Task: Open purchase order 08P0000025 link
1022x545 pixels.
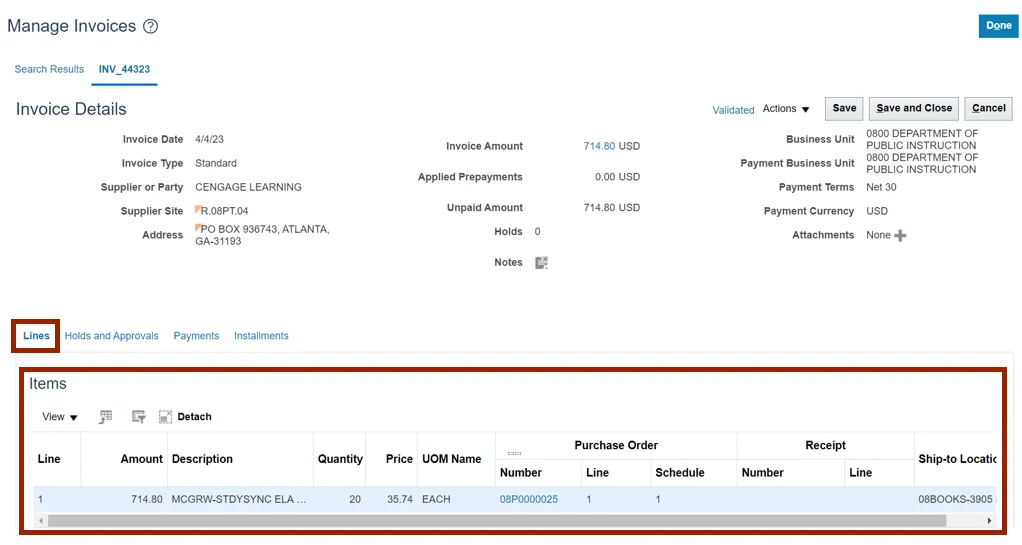Action: click(x=529, y=499)
